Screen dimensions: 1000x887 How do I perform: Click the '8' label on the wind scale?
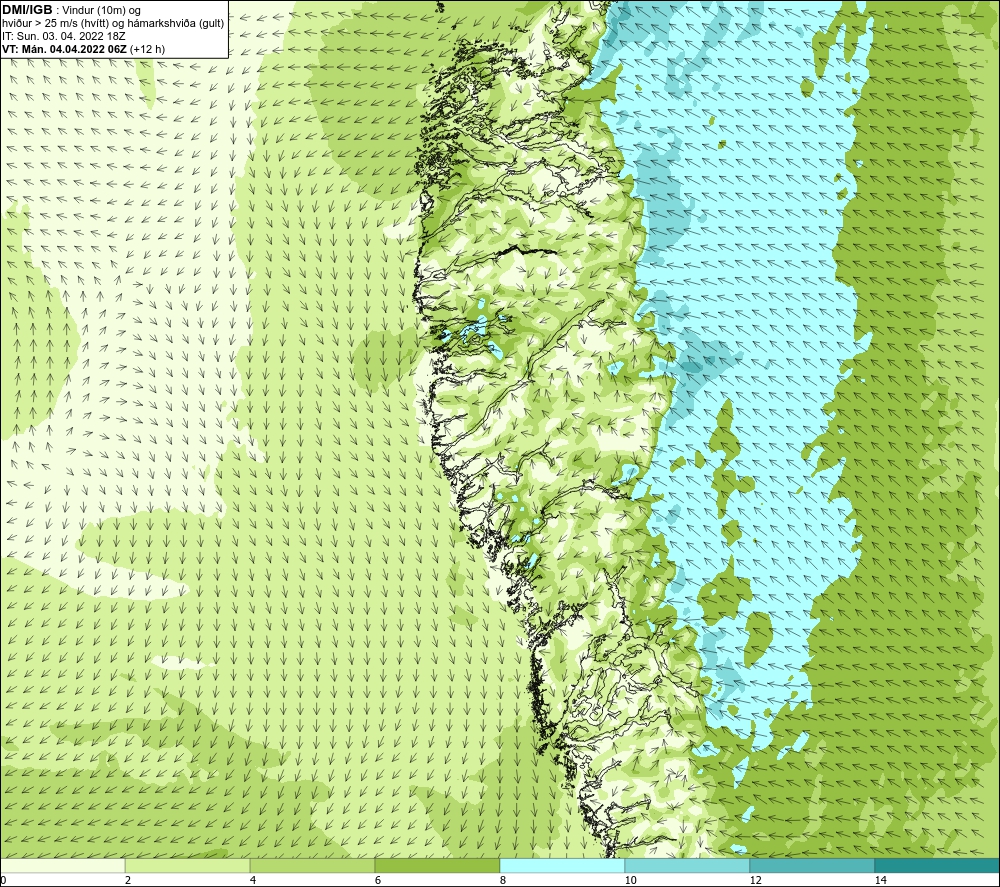click(503, 881)
